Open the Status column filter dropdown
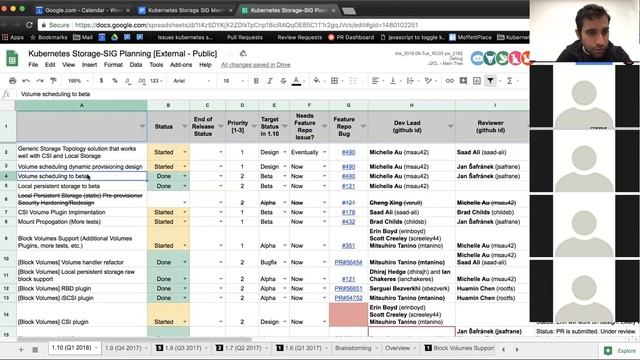The image size is (640, 360). point(184,127)
